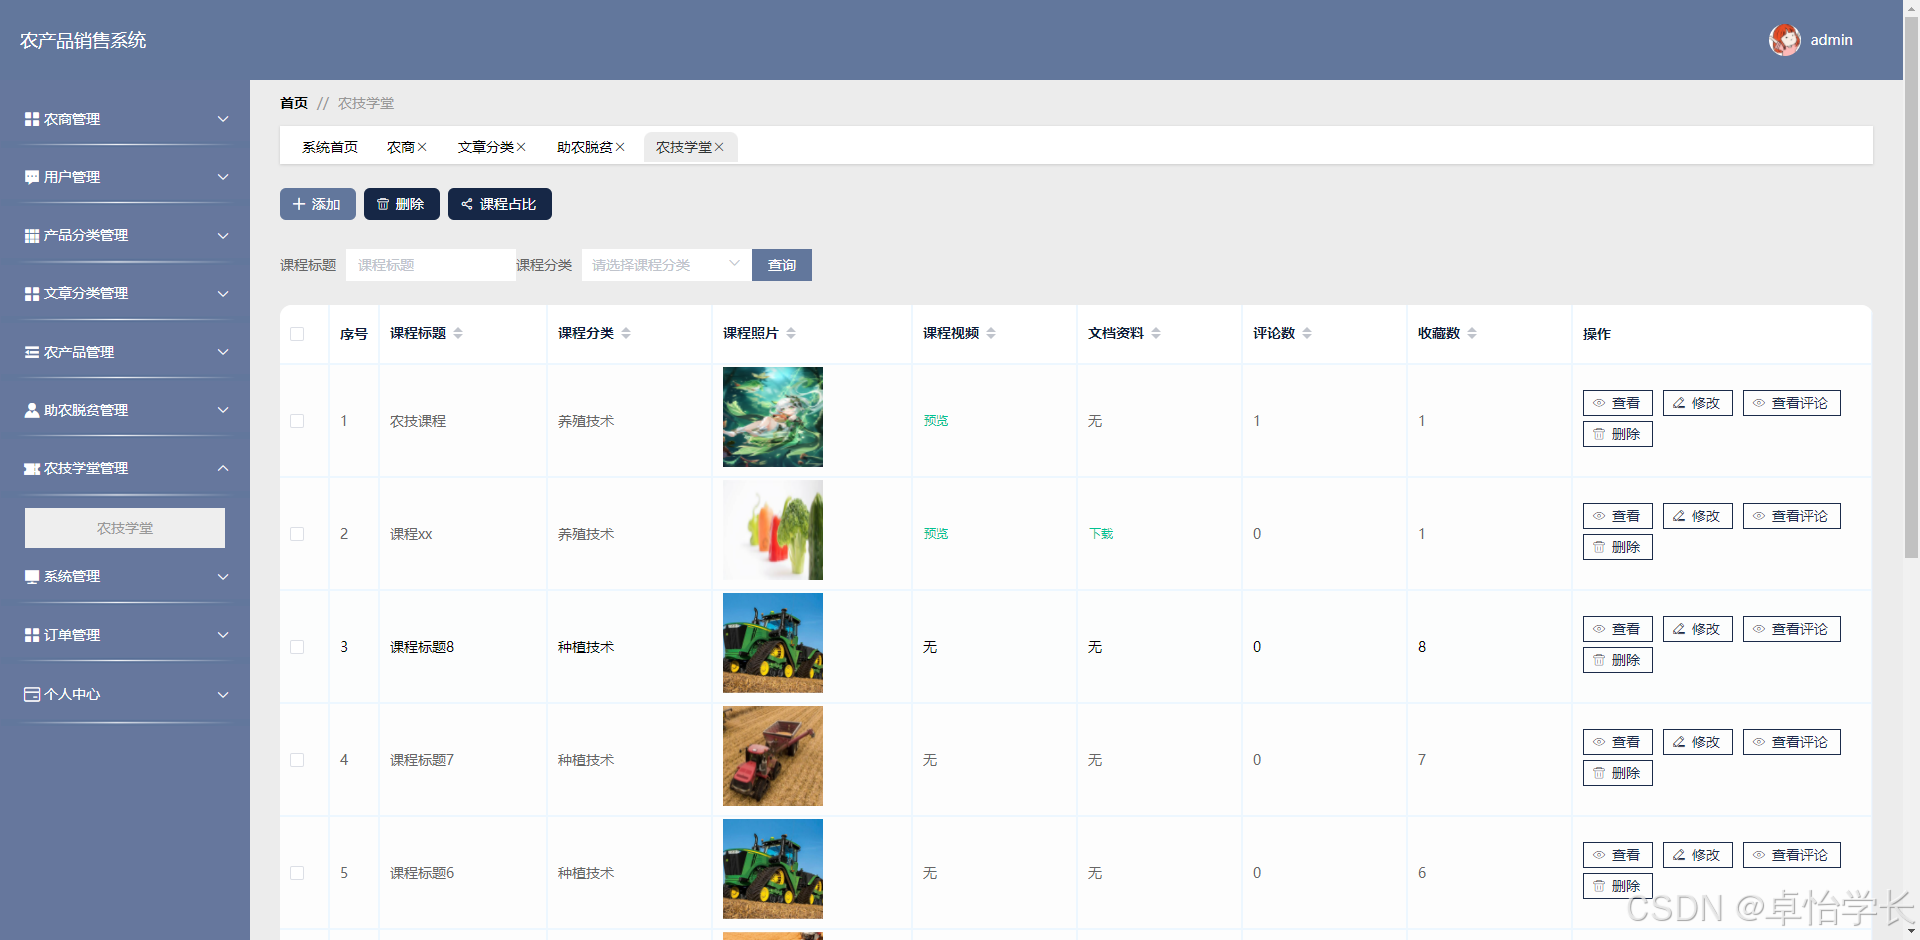The width and height of the screenshot is (1920, 940).
Task: Open the 农技学堂 submenu item in sidebar
Action: point(125,528)
